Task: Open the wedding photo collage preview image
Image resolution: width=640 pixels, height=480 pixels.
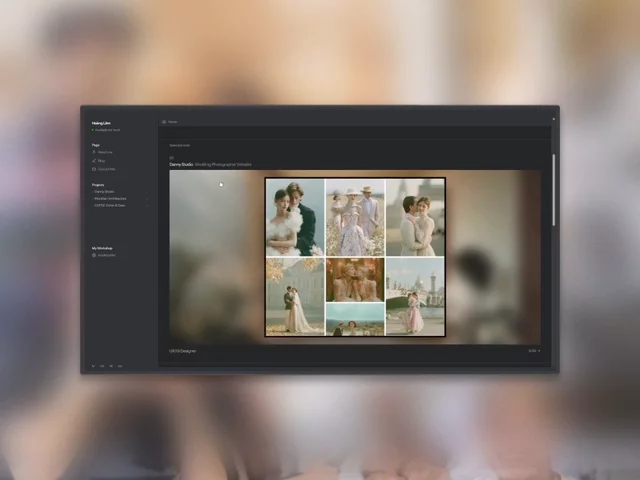Action: point(355,257)
